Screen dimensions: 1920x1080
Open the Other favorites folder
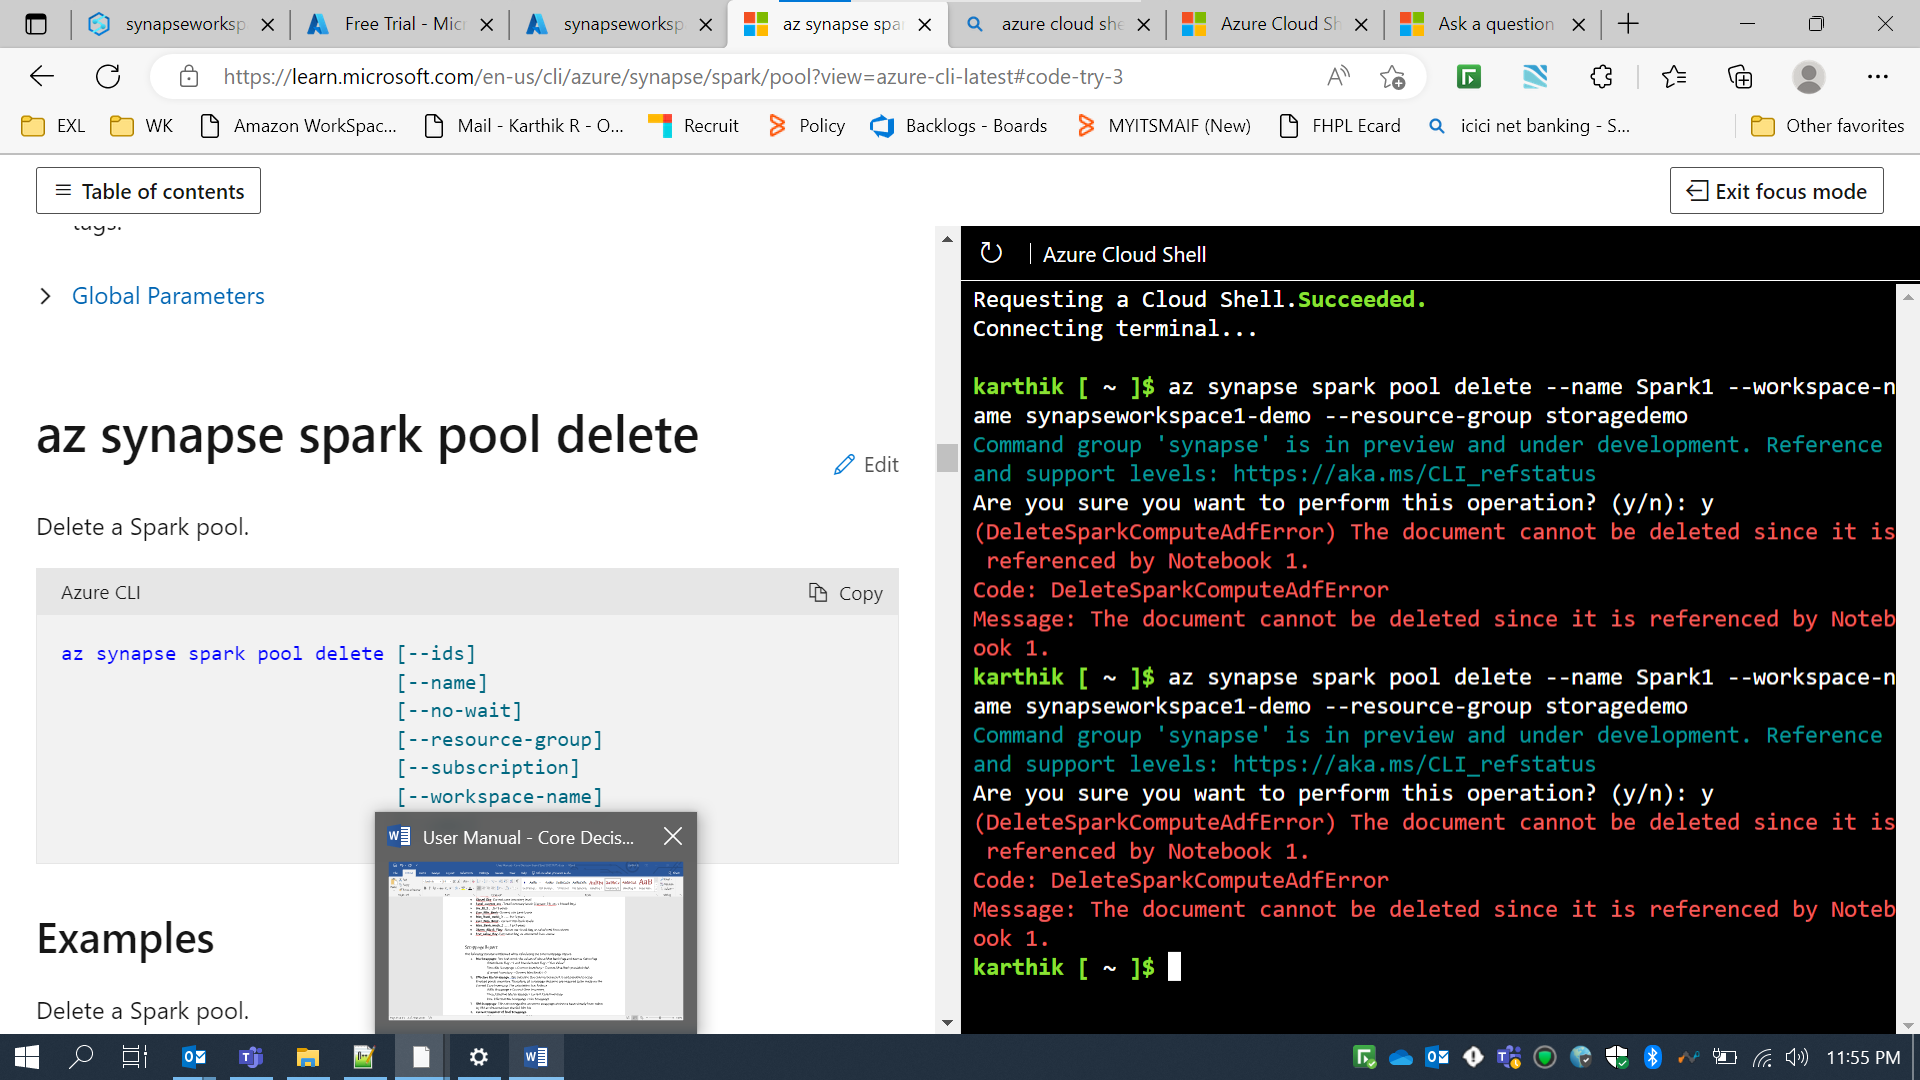[x=1827, y=126]
